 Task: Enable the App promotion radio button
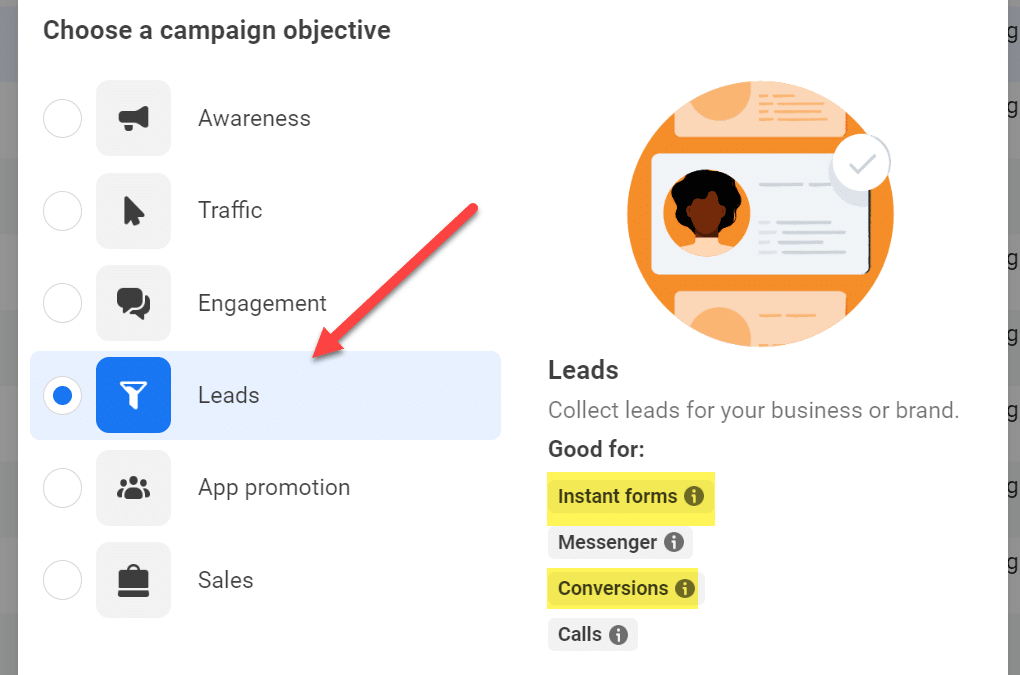click(x=62, y=488)
